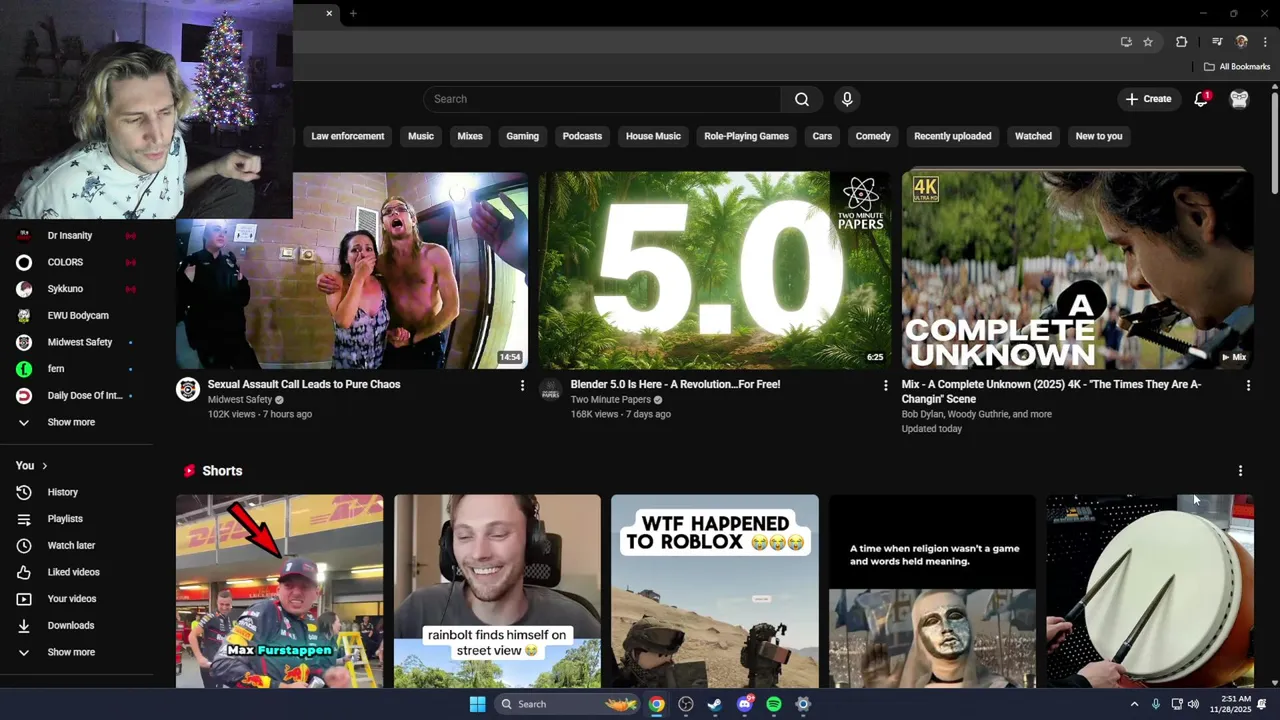The image size is (1280, 720).
Task: Open the Bob Dylan, Woody Guthrie channel text
Action: (x=976, y=414)
